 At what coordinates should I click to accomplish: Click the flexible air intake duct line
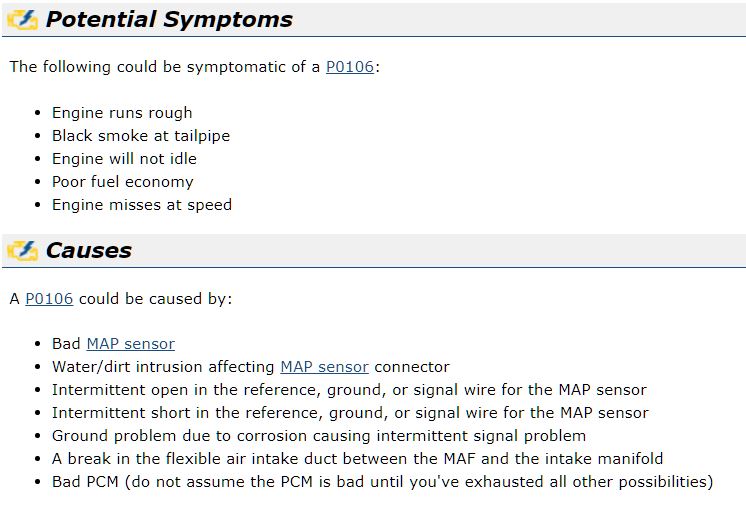click(x=357, y=459)
